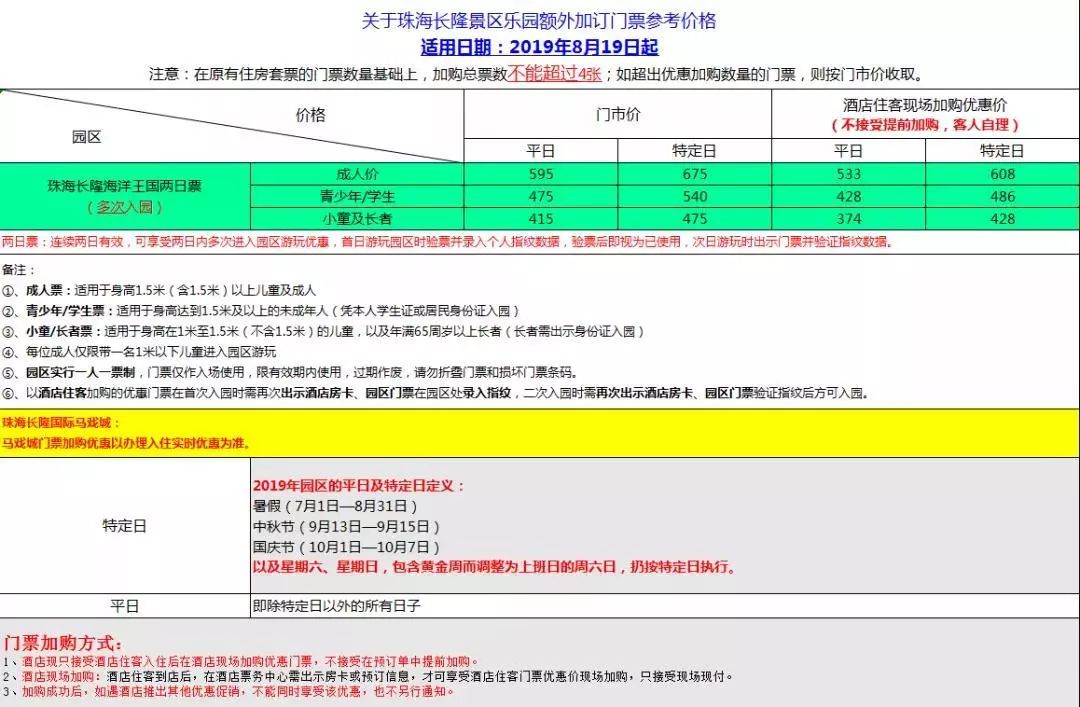
Task: Click child and senior discounted special day 428
Action: (x=1002, y=218)
